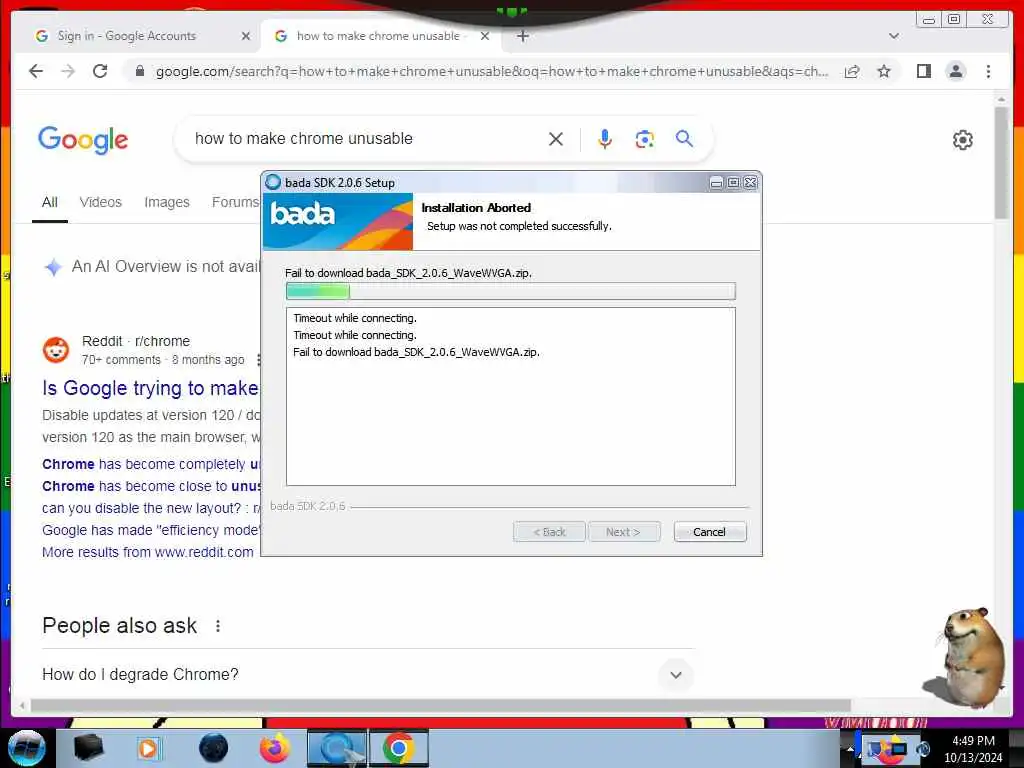Click the bada setup download progress bar
Viewport: 1024px width, 768px height.
point(511,291)
